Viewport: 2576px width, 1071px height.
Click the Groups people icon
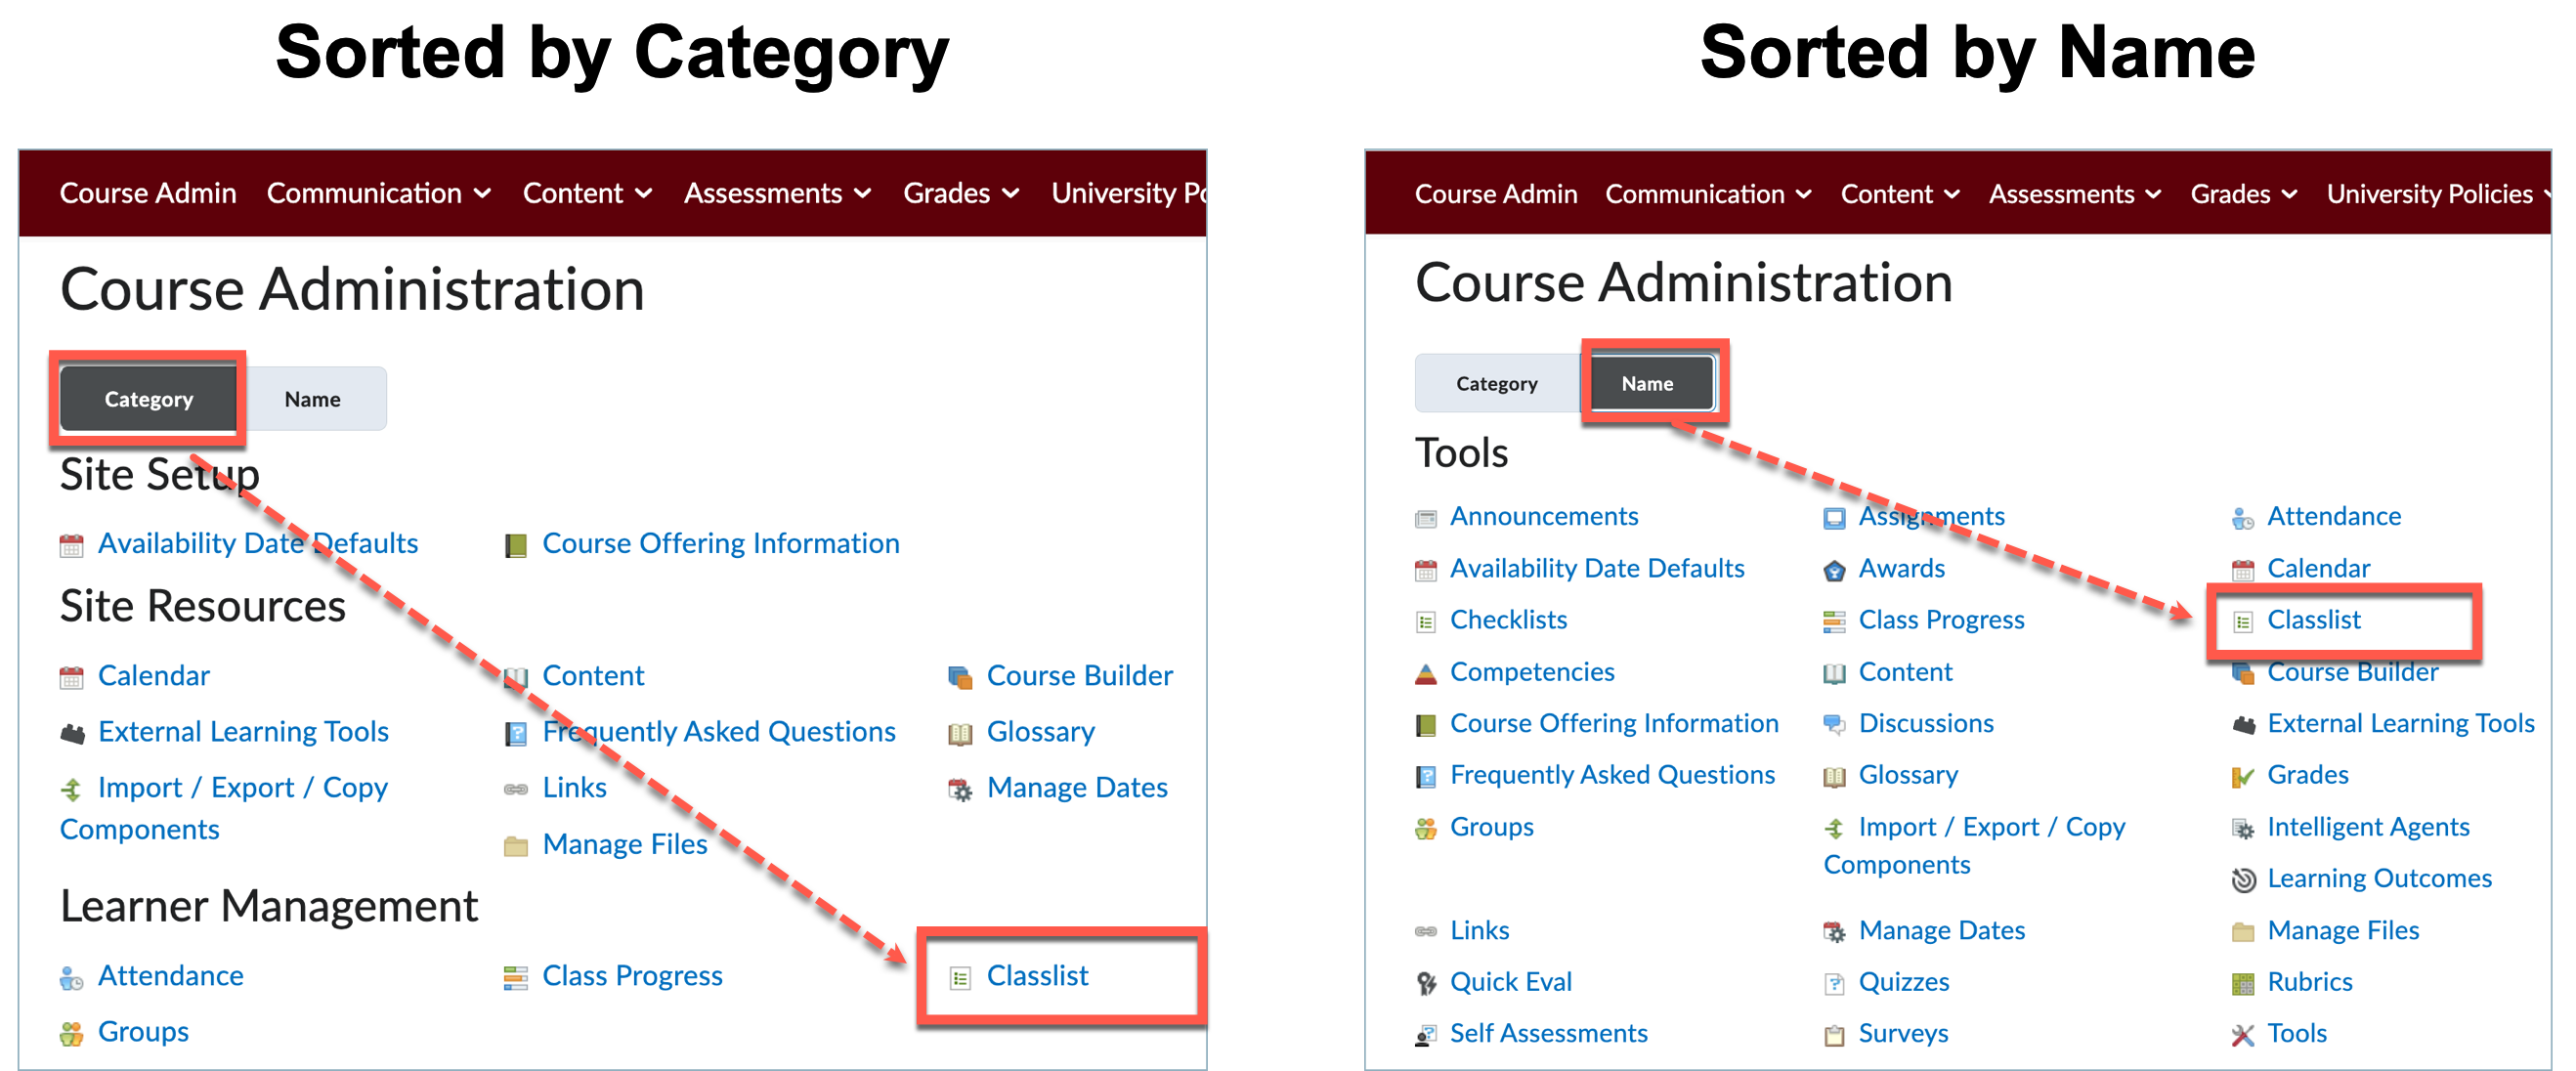point(71,1032)
